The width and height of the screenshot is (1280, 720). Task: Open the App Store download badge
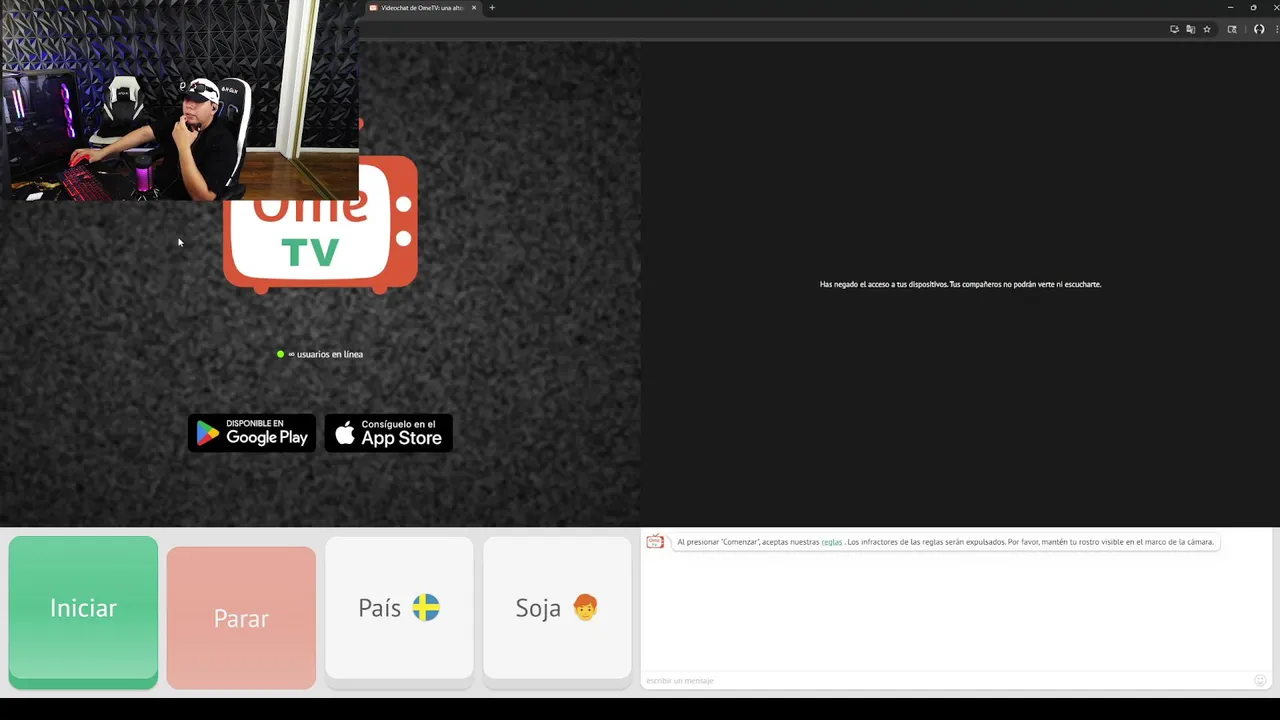point(389,433)
